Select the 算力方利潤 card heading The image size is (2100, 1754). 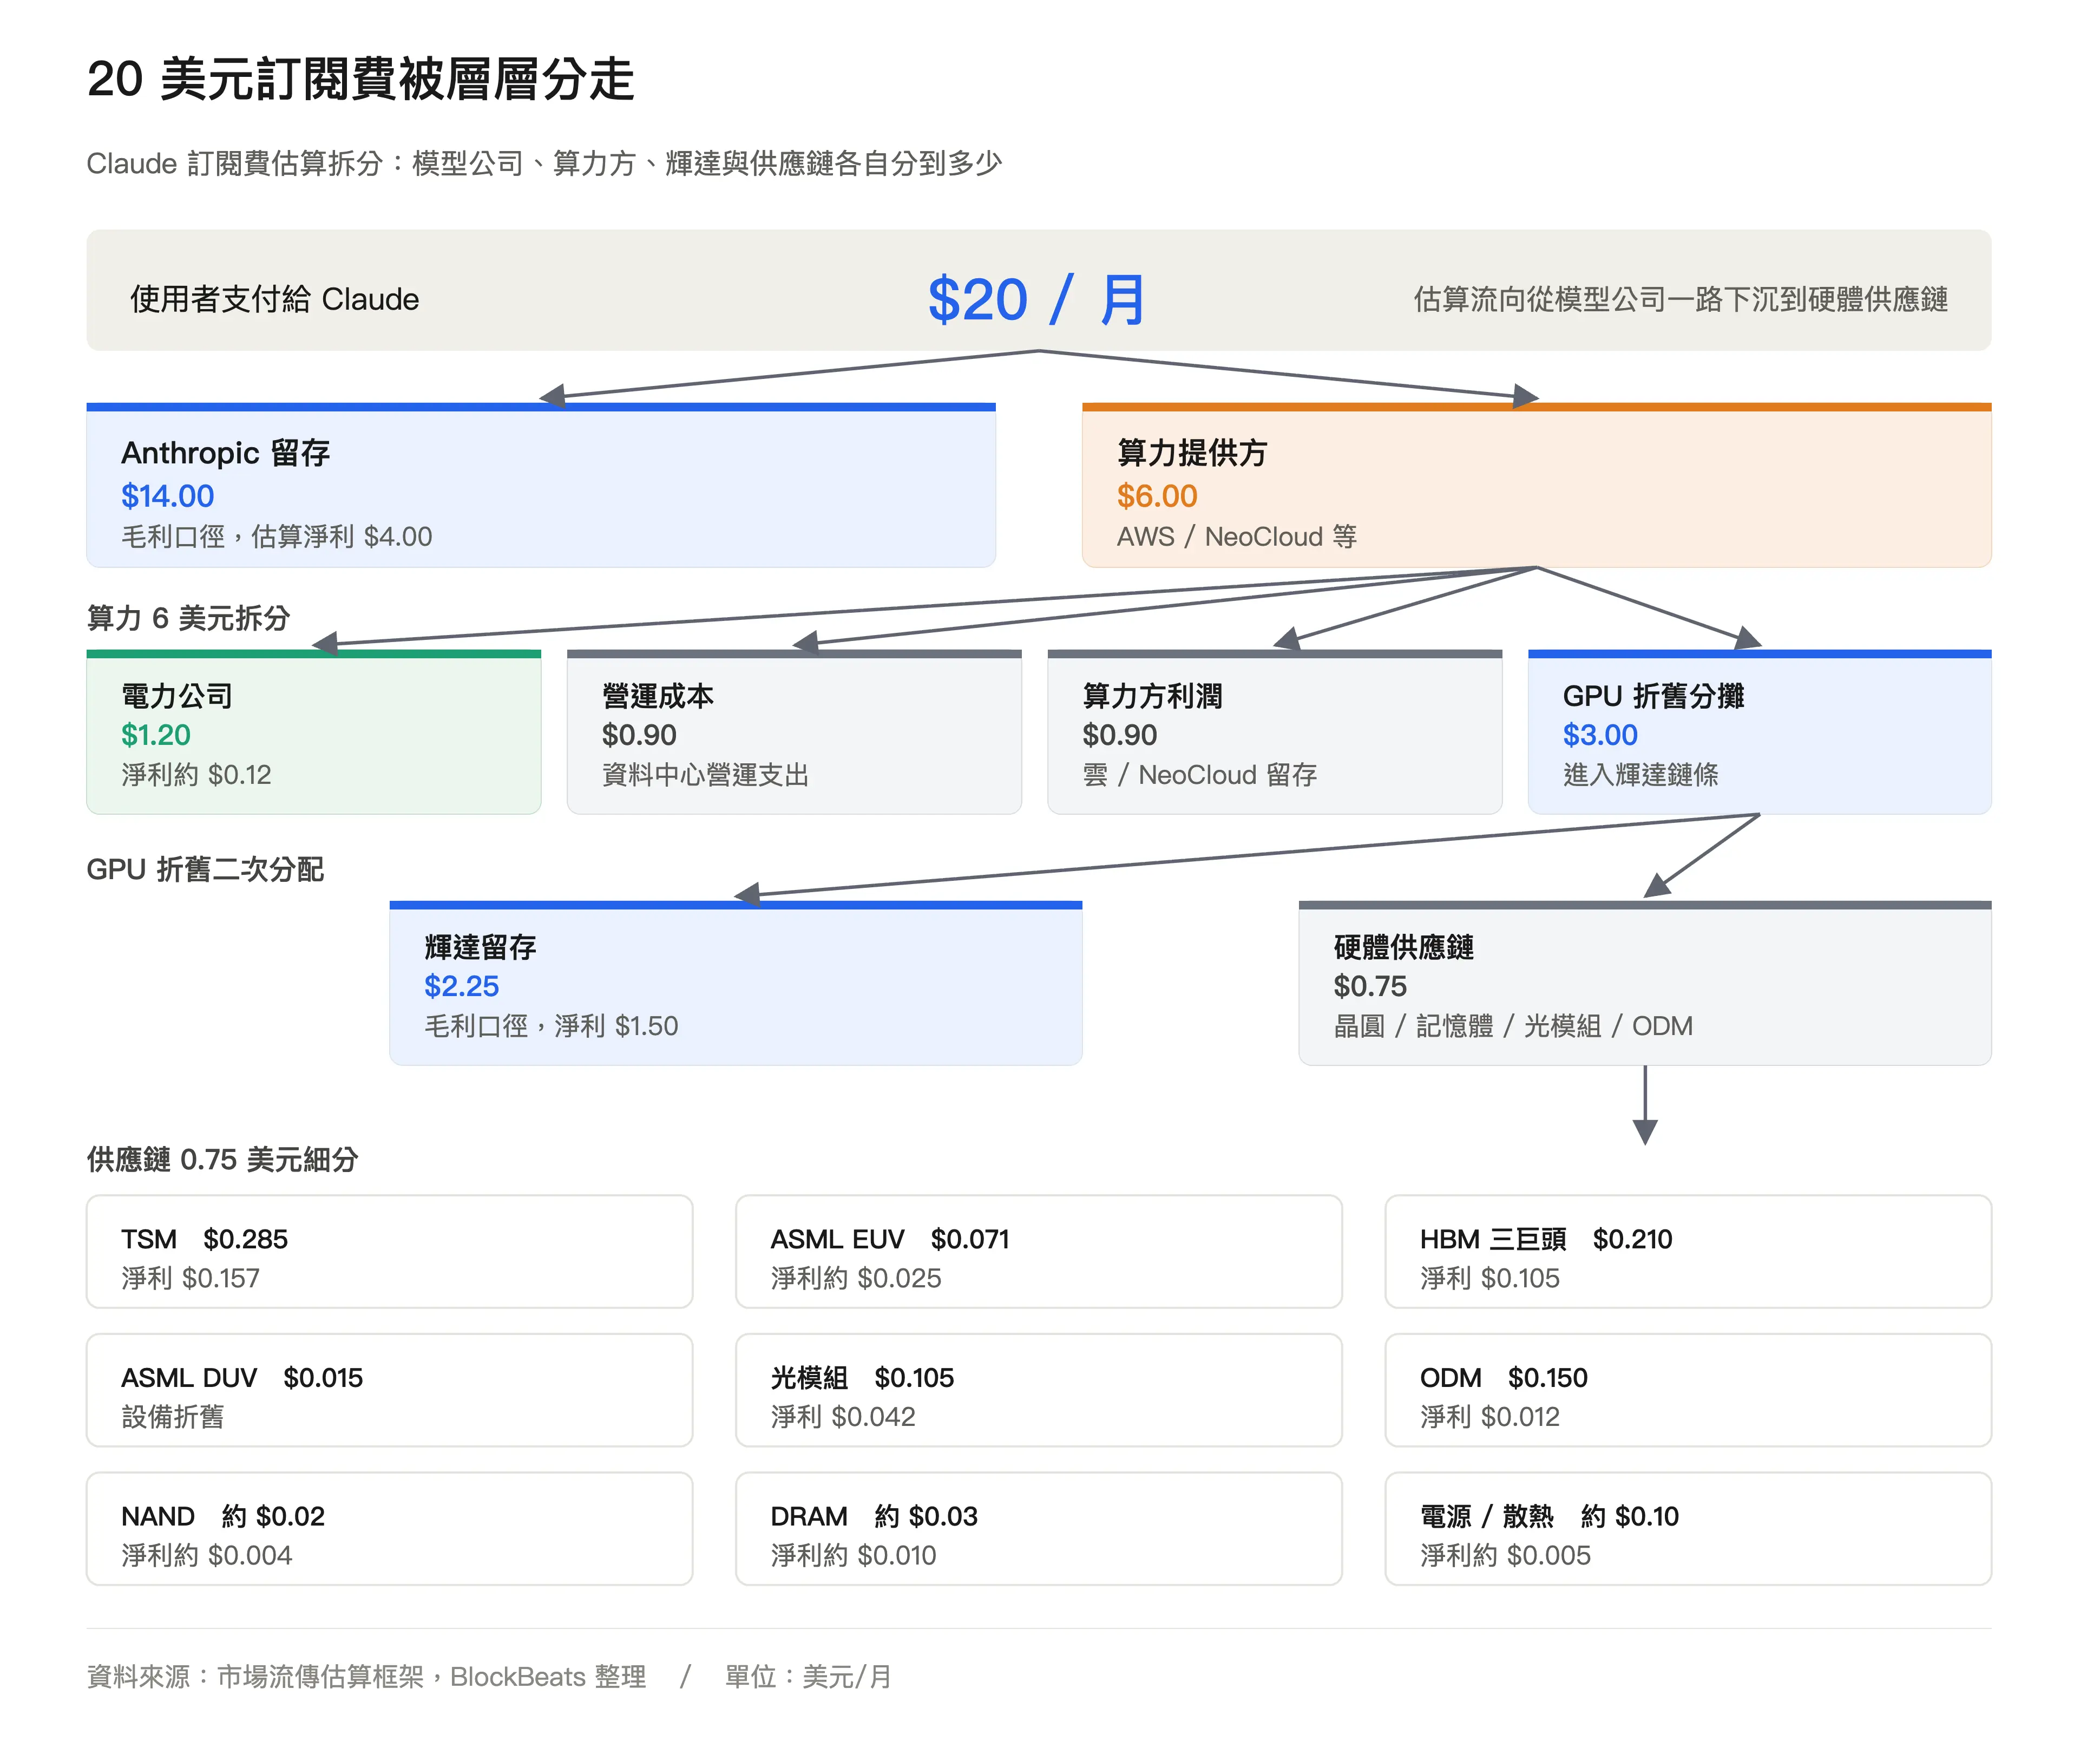tap(1152, 696)
